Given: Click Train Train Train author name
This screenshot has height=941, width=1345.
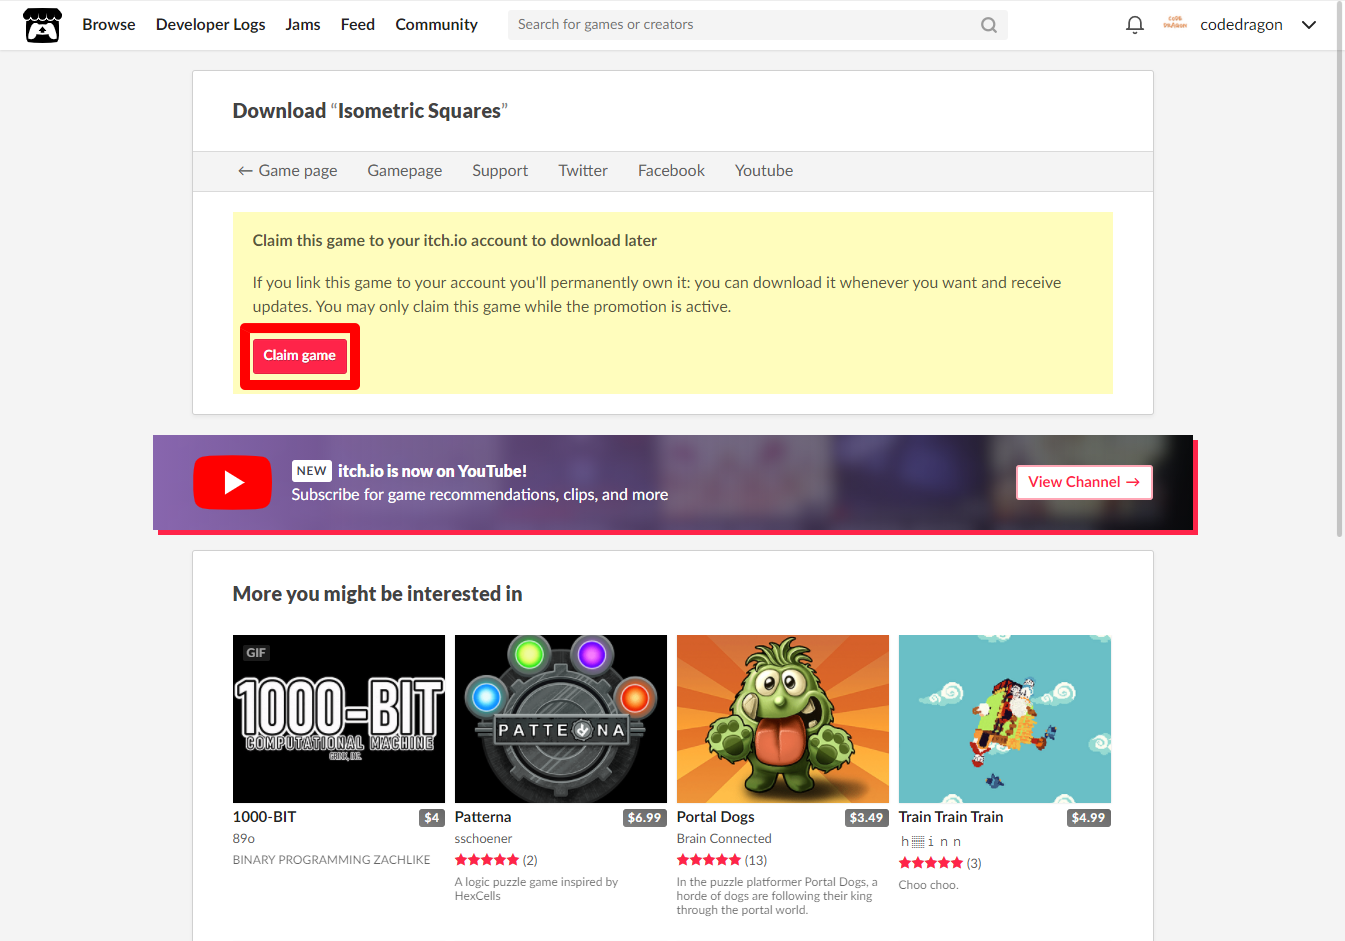Looking at the screenshot, I should pyautogui.click(x=931, y=842).
